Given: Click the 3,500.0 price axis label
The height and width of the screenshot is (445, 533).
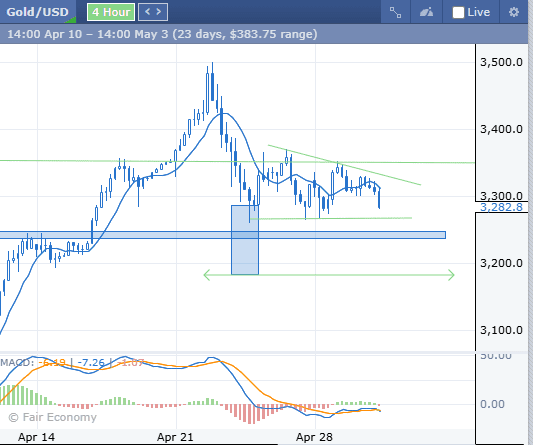Looking at the screenshot, I should pos(501,62).
